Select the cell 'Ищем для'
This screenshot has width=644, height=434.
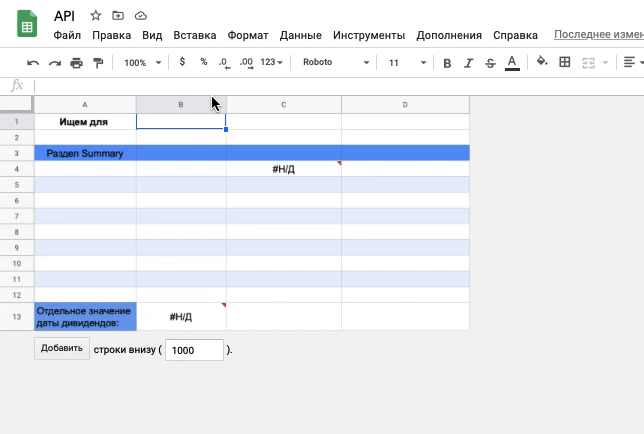click(85, 122)
